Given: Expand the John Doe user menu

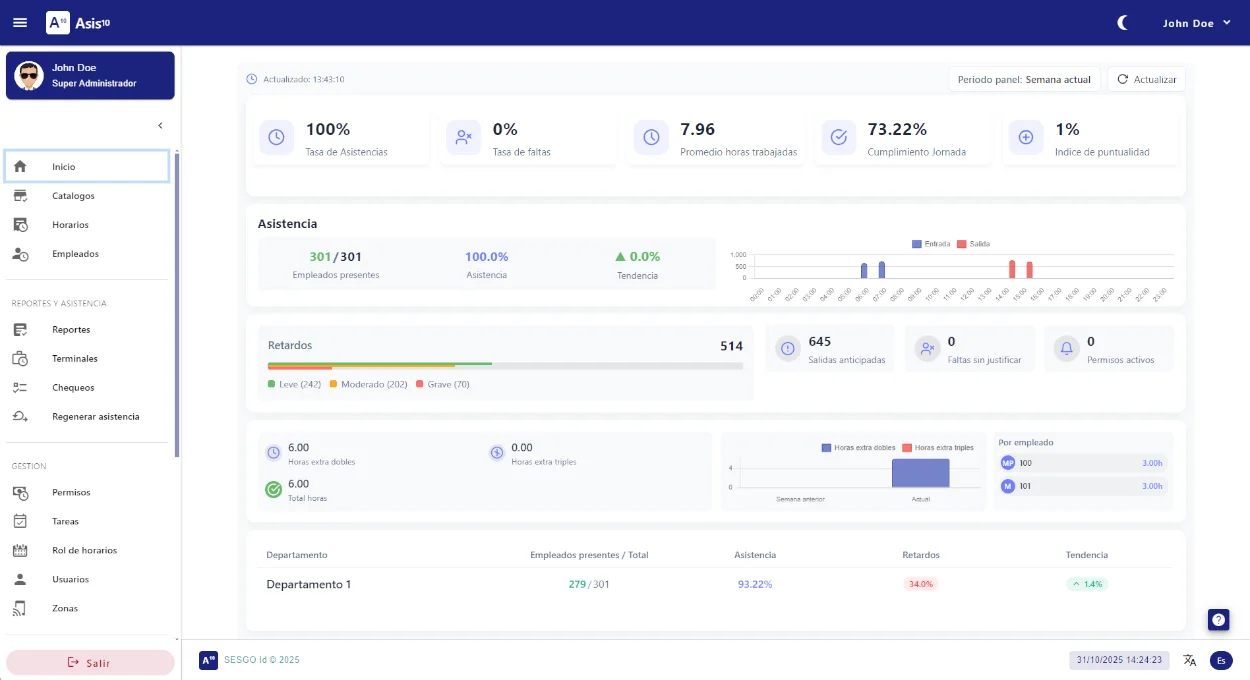Looking at the screenshot, I should tap(1196, 22).
